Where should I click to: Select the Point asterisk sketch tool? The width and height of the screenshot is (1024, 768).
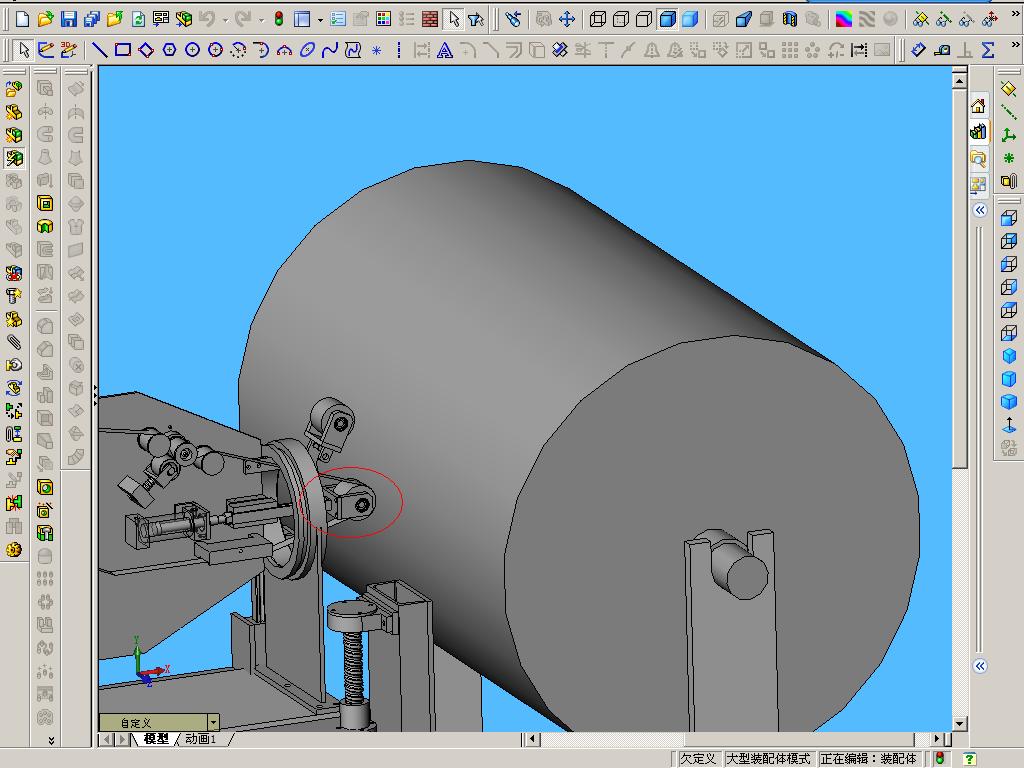coord(376,50)
